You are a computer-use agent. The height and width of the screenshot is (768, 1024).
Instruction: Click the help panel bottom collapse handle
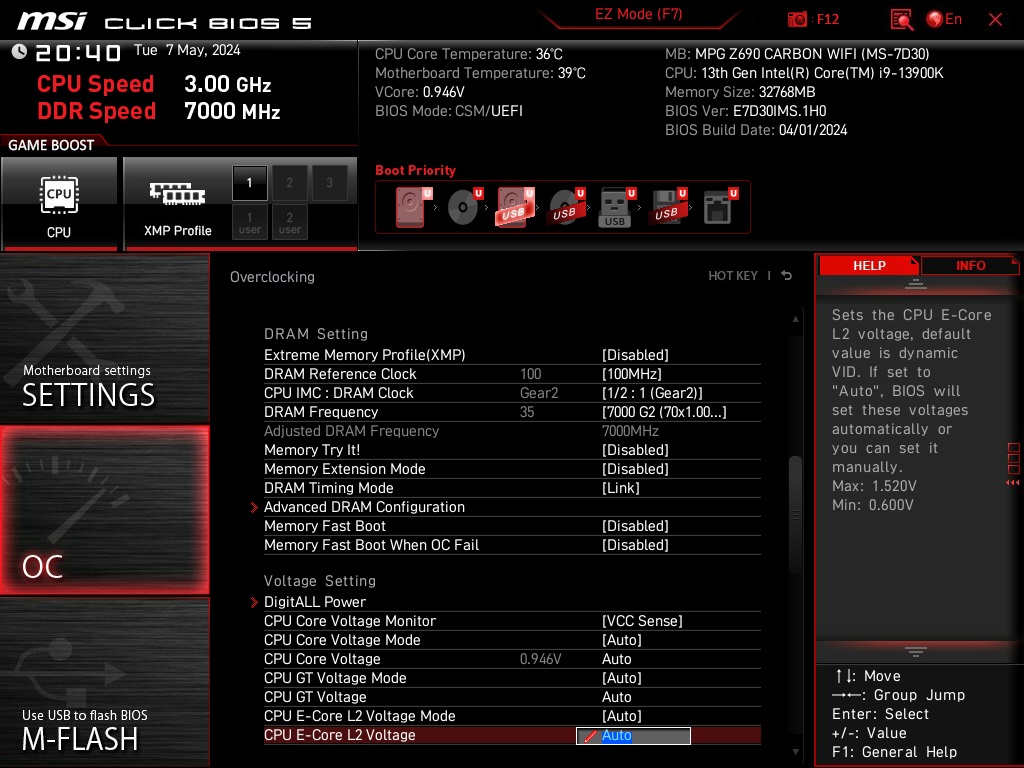916,651
